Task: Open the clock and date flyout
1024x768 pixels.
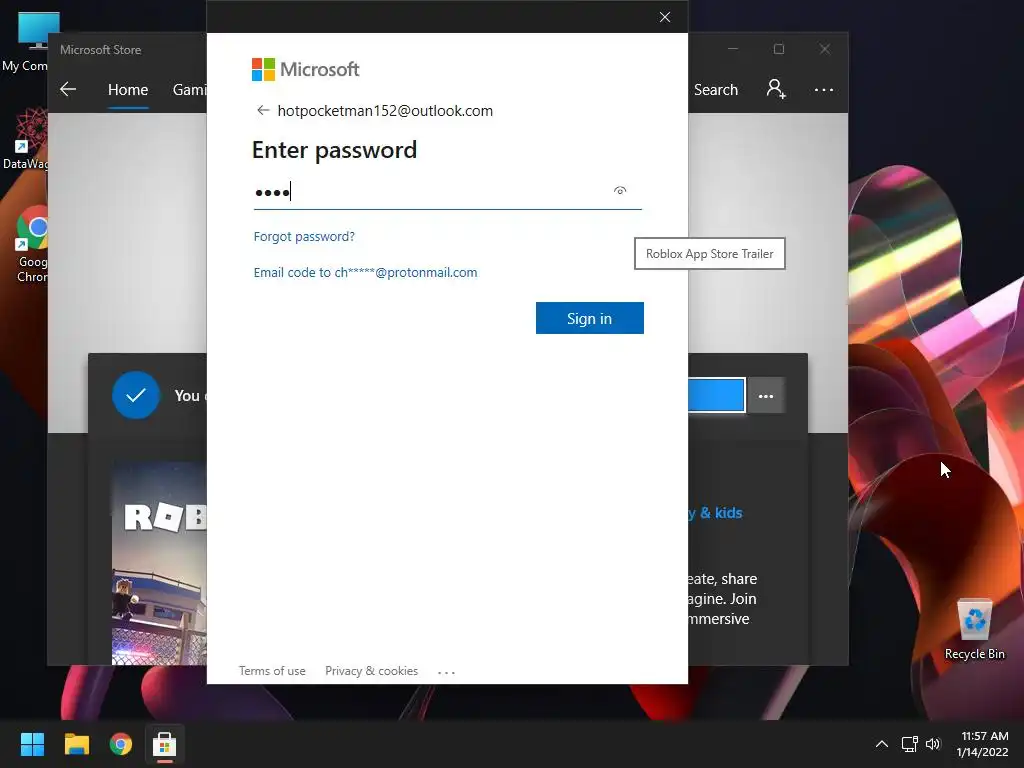Action: [x=983, y=744]
